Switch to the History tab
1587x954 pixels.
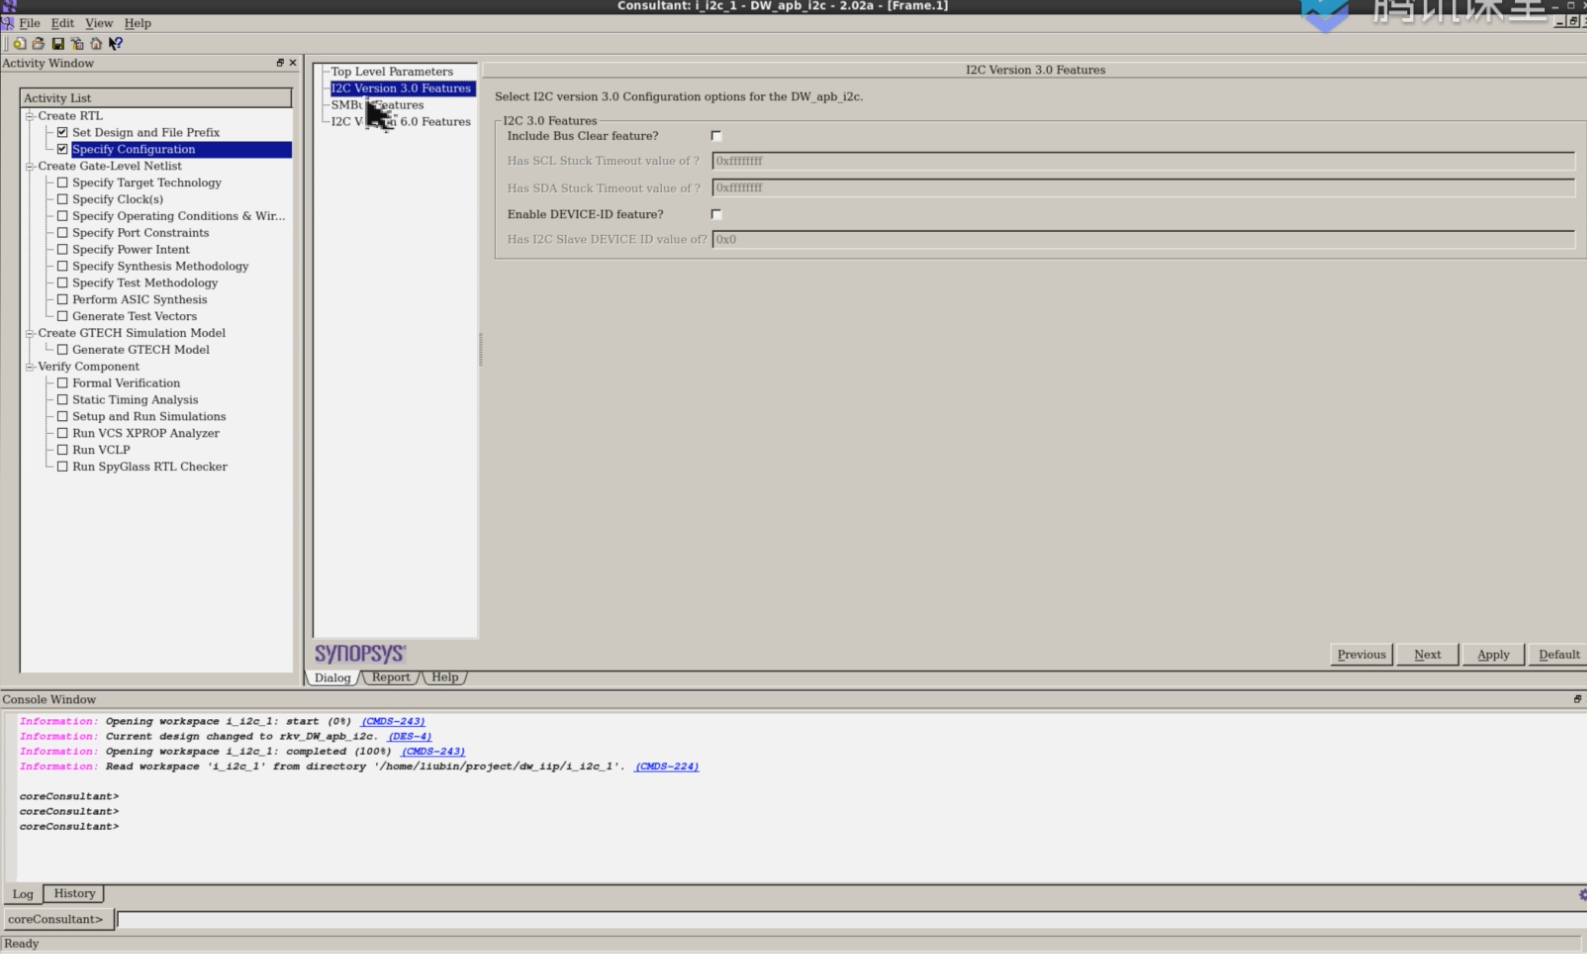[x=74, y=893]
